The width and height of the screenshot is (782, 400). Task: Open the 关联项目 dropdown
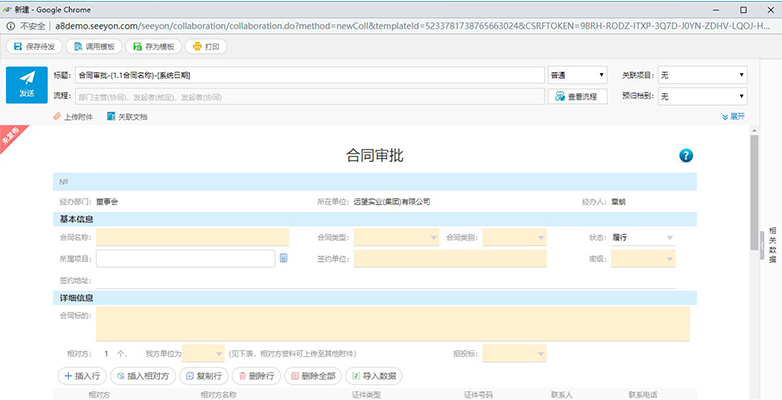point(702,75)
